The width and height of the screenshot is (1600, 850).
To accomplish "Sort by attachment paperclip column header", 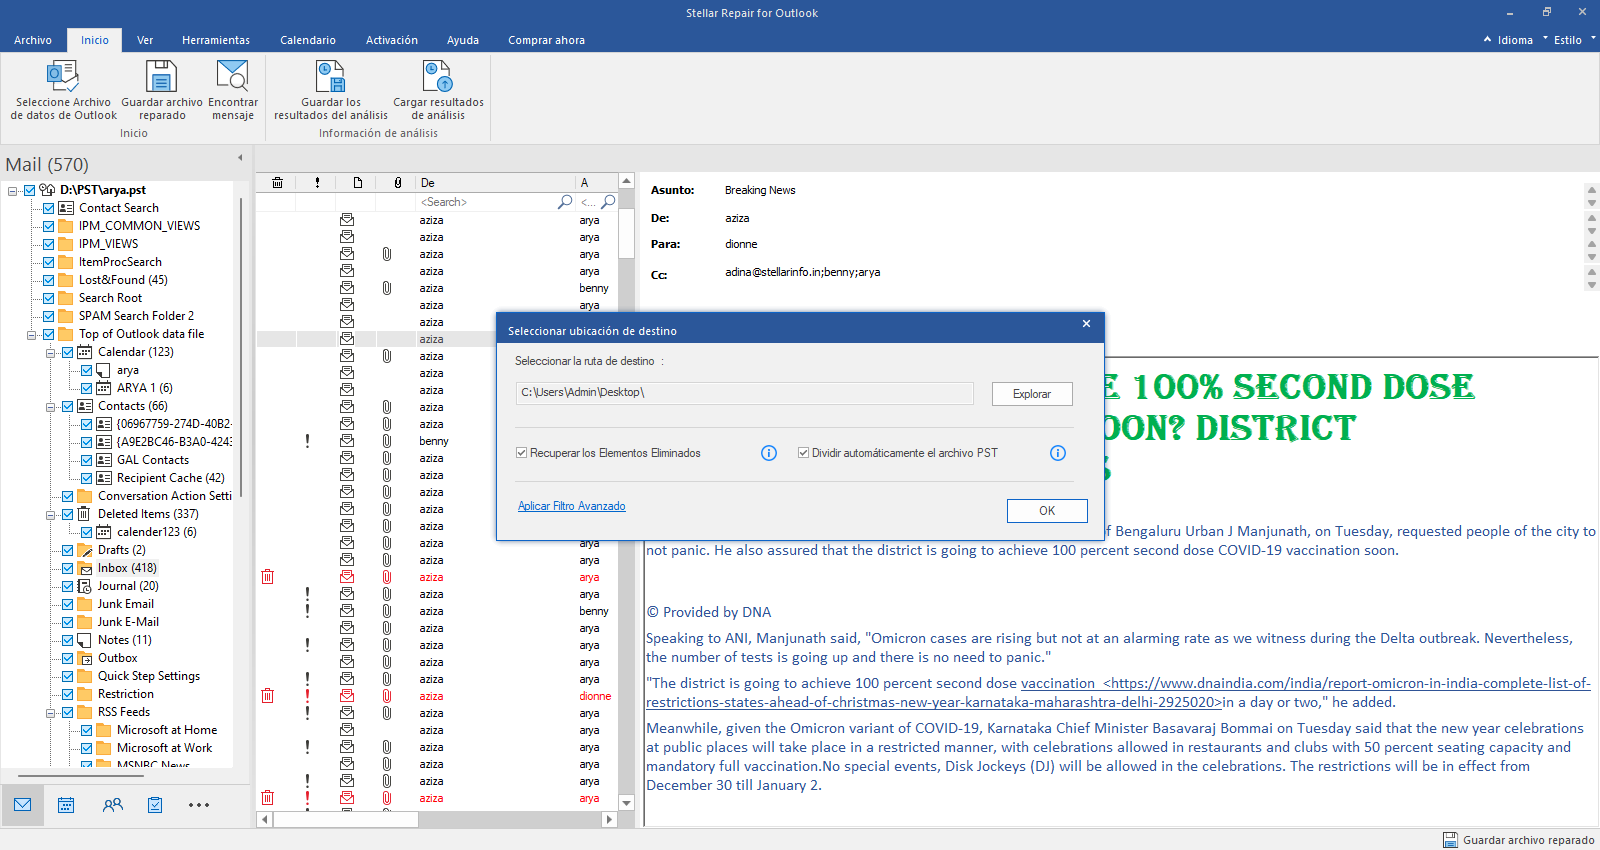I will (x=398, y=183).
